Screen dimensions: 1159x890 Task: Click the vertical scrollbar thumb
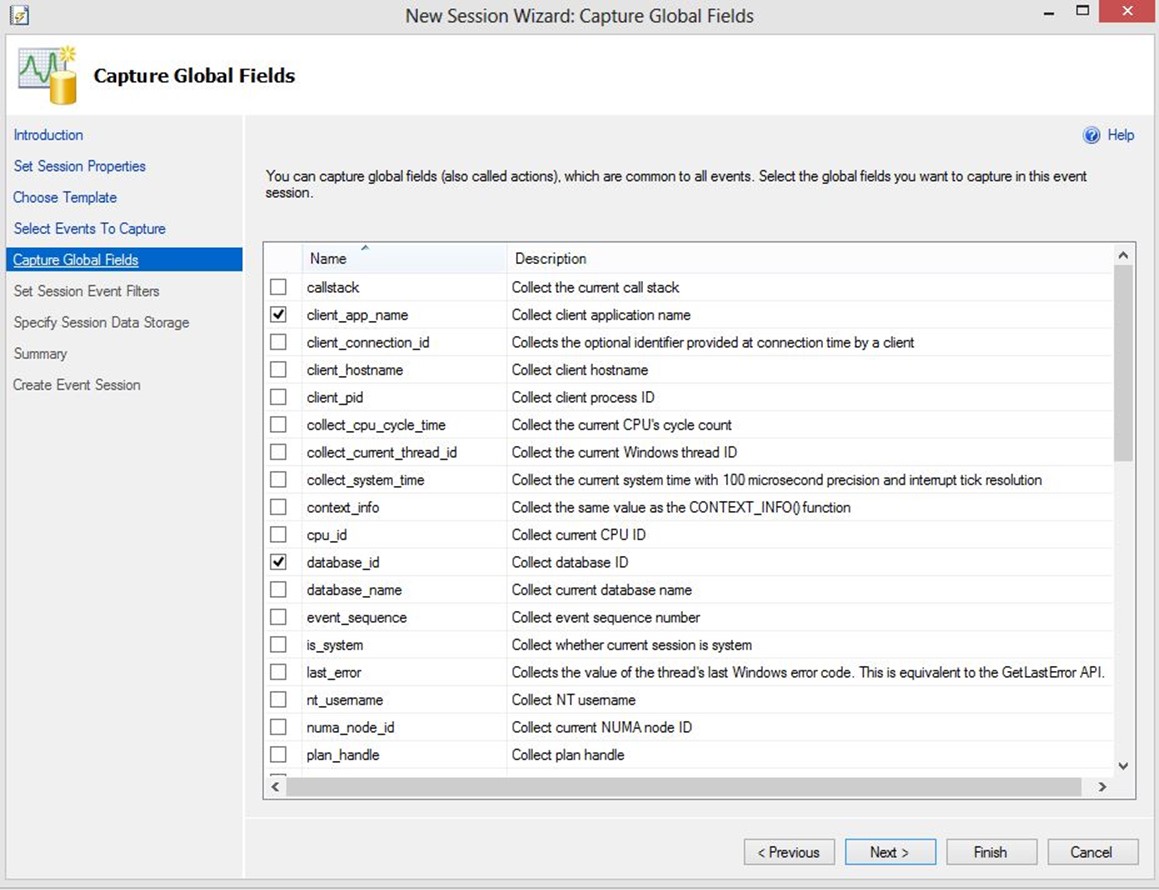click(1124, 363)
